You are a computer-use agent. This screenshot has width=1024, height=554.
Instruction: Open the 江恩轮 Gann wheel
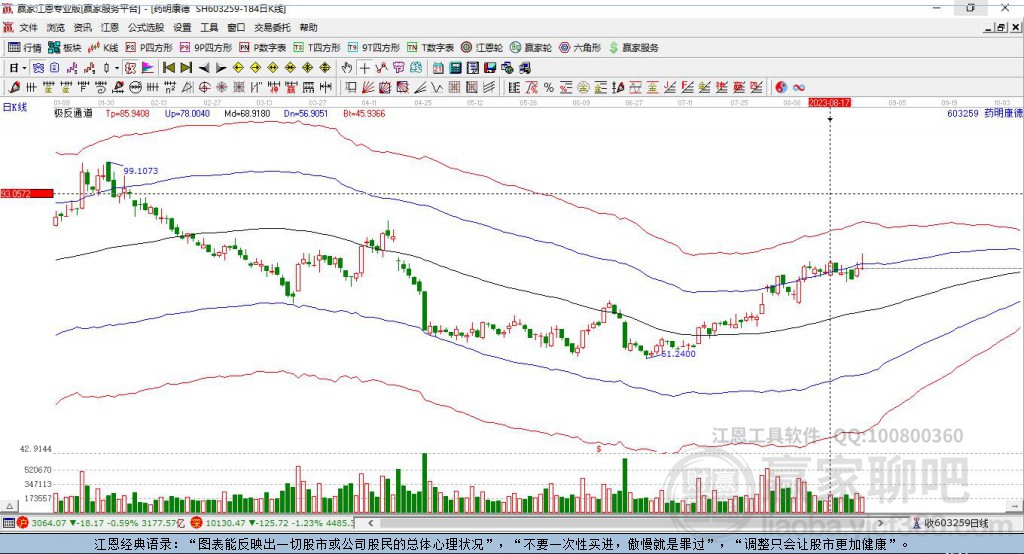[x=482, y=48]
